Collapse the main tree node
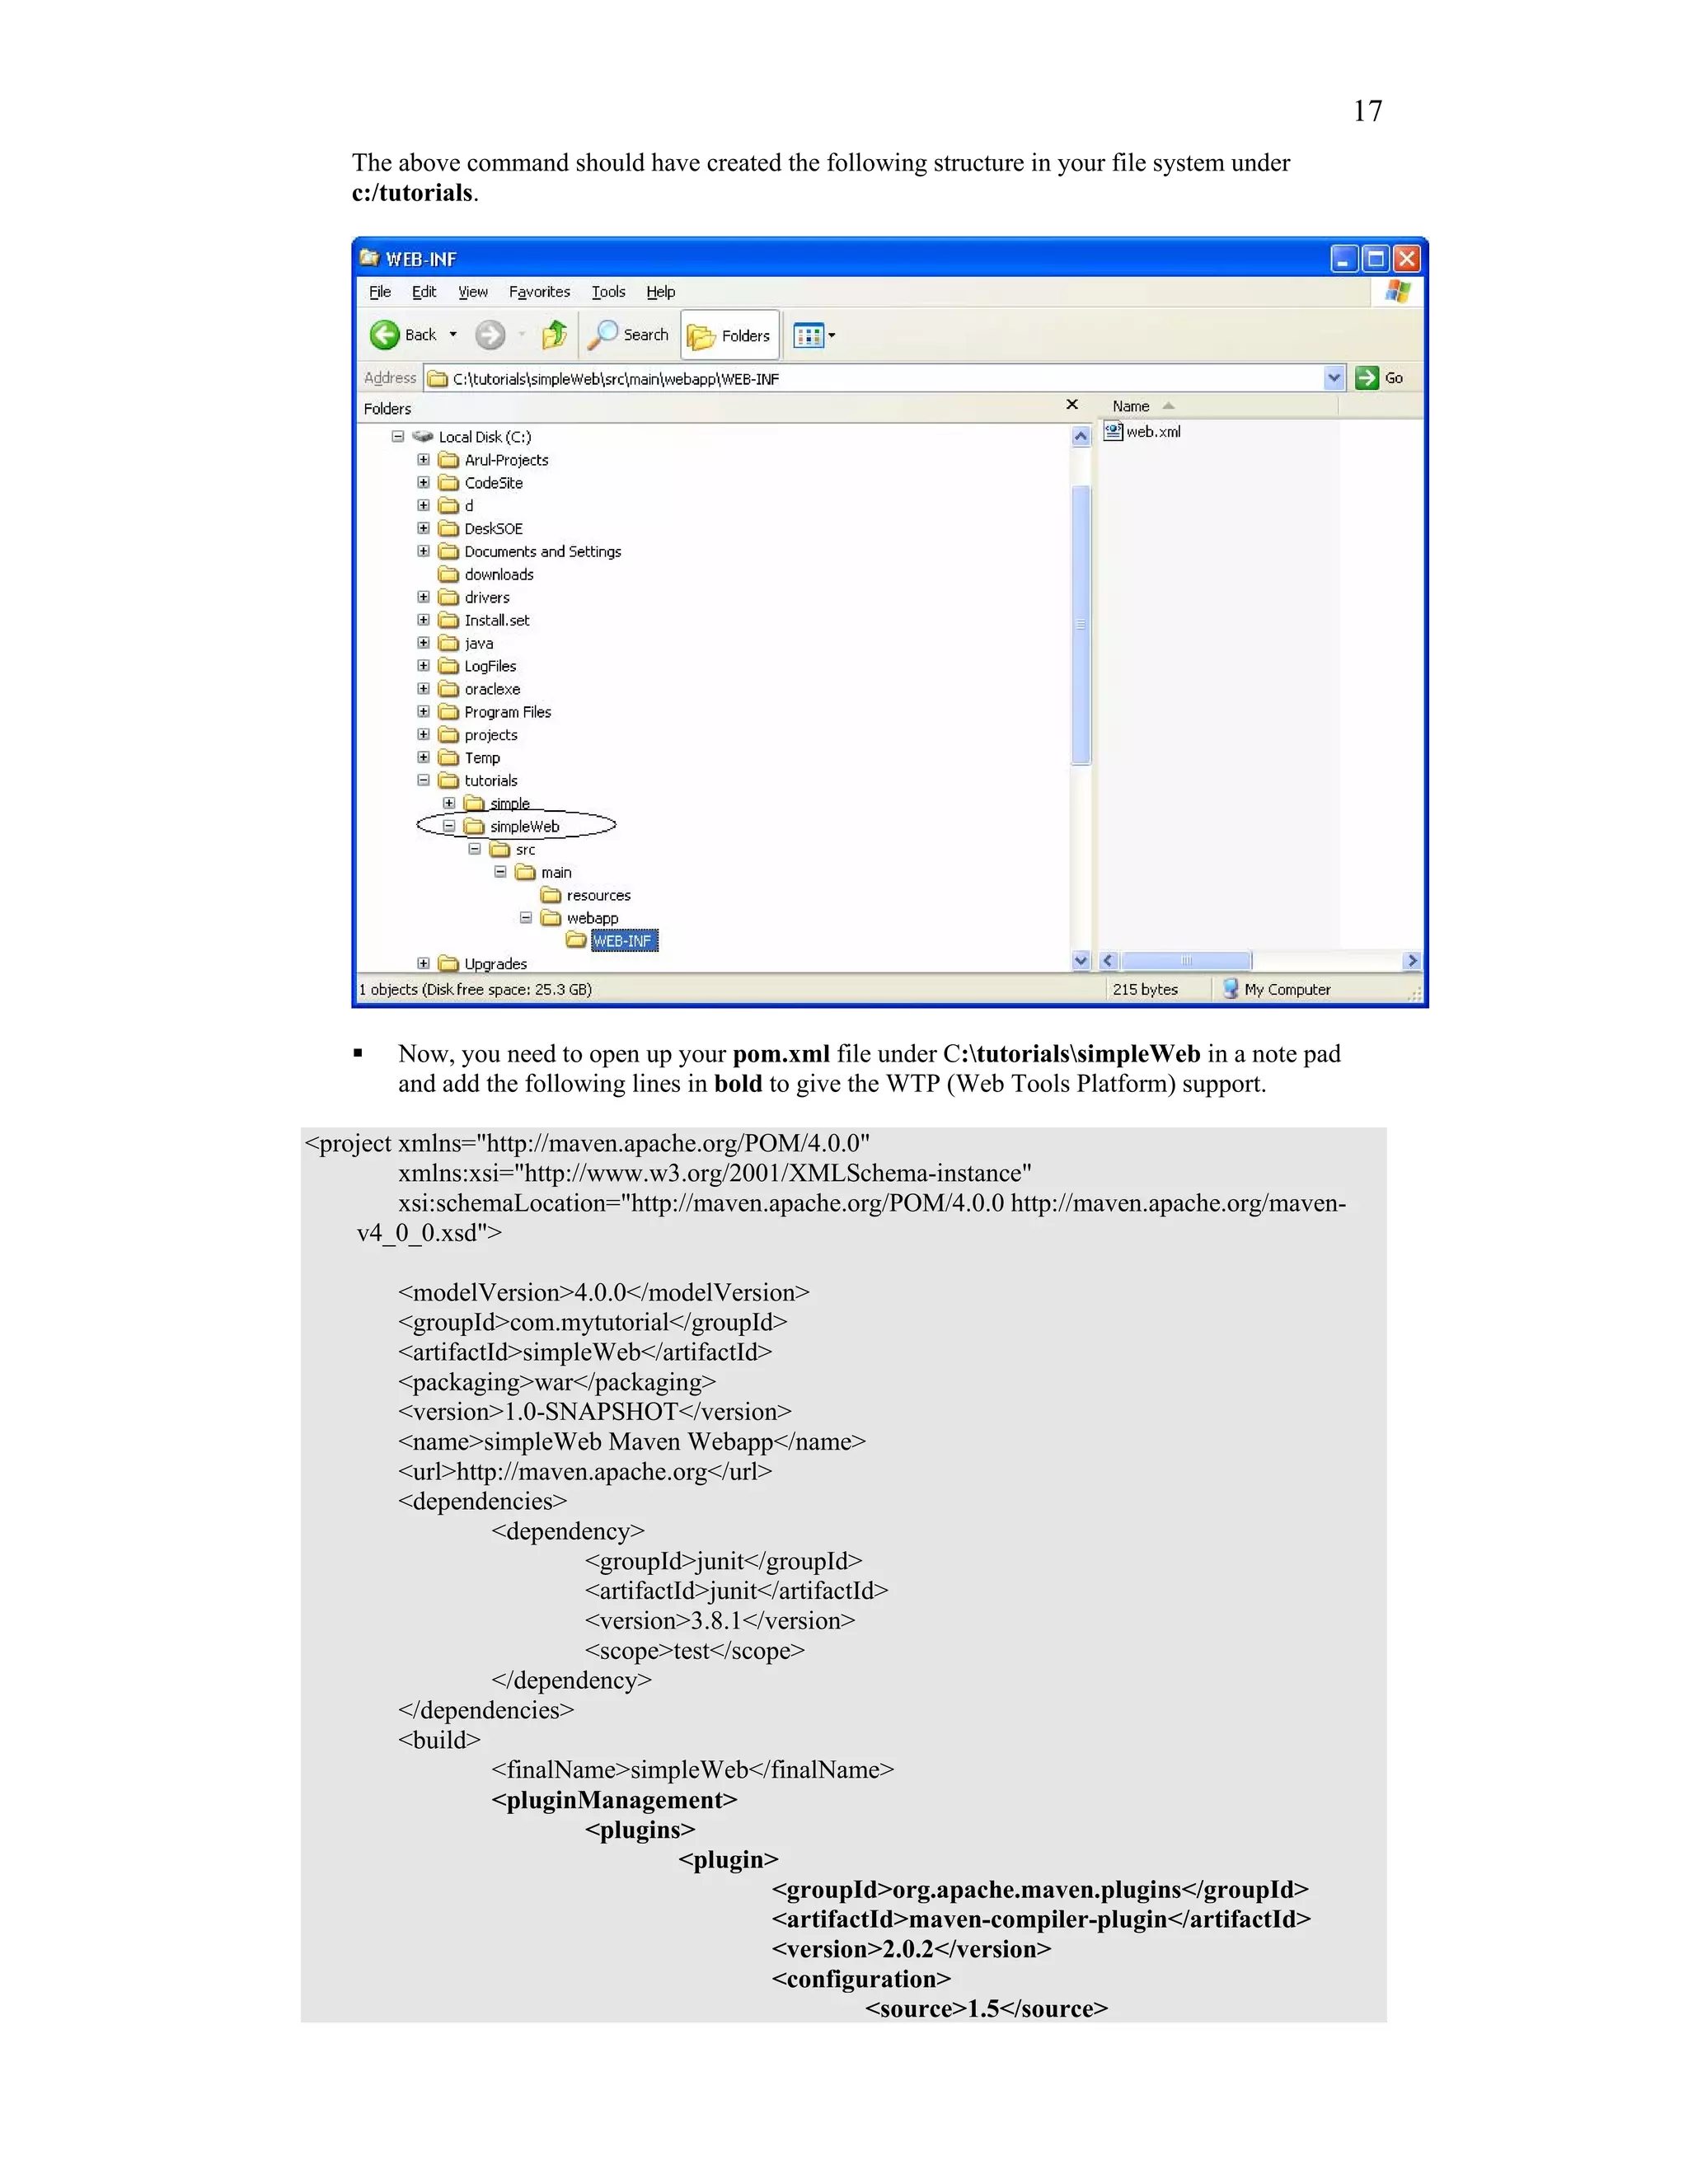Screen dimensions: 1688x2184 click(x=501, y=873)
